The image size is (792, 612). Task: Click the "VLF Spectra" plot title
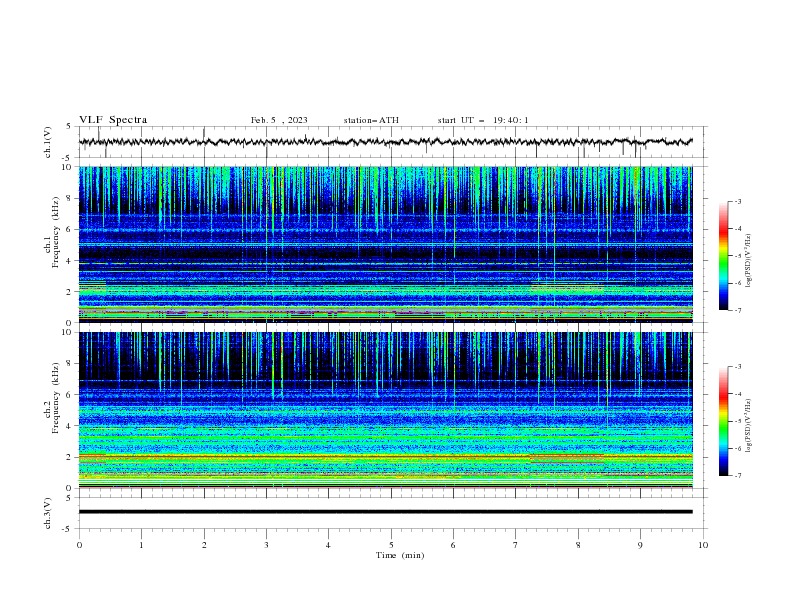click(x=113, y=120)
